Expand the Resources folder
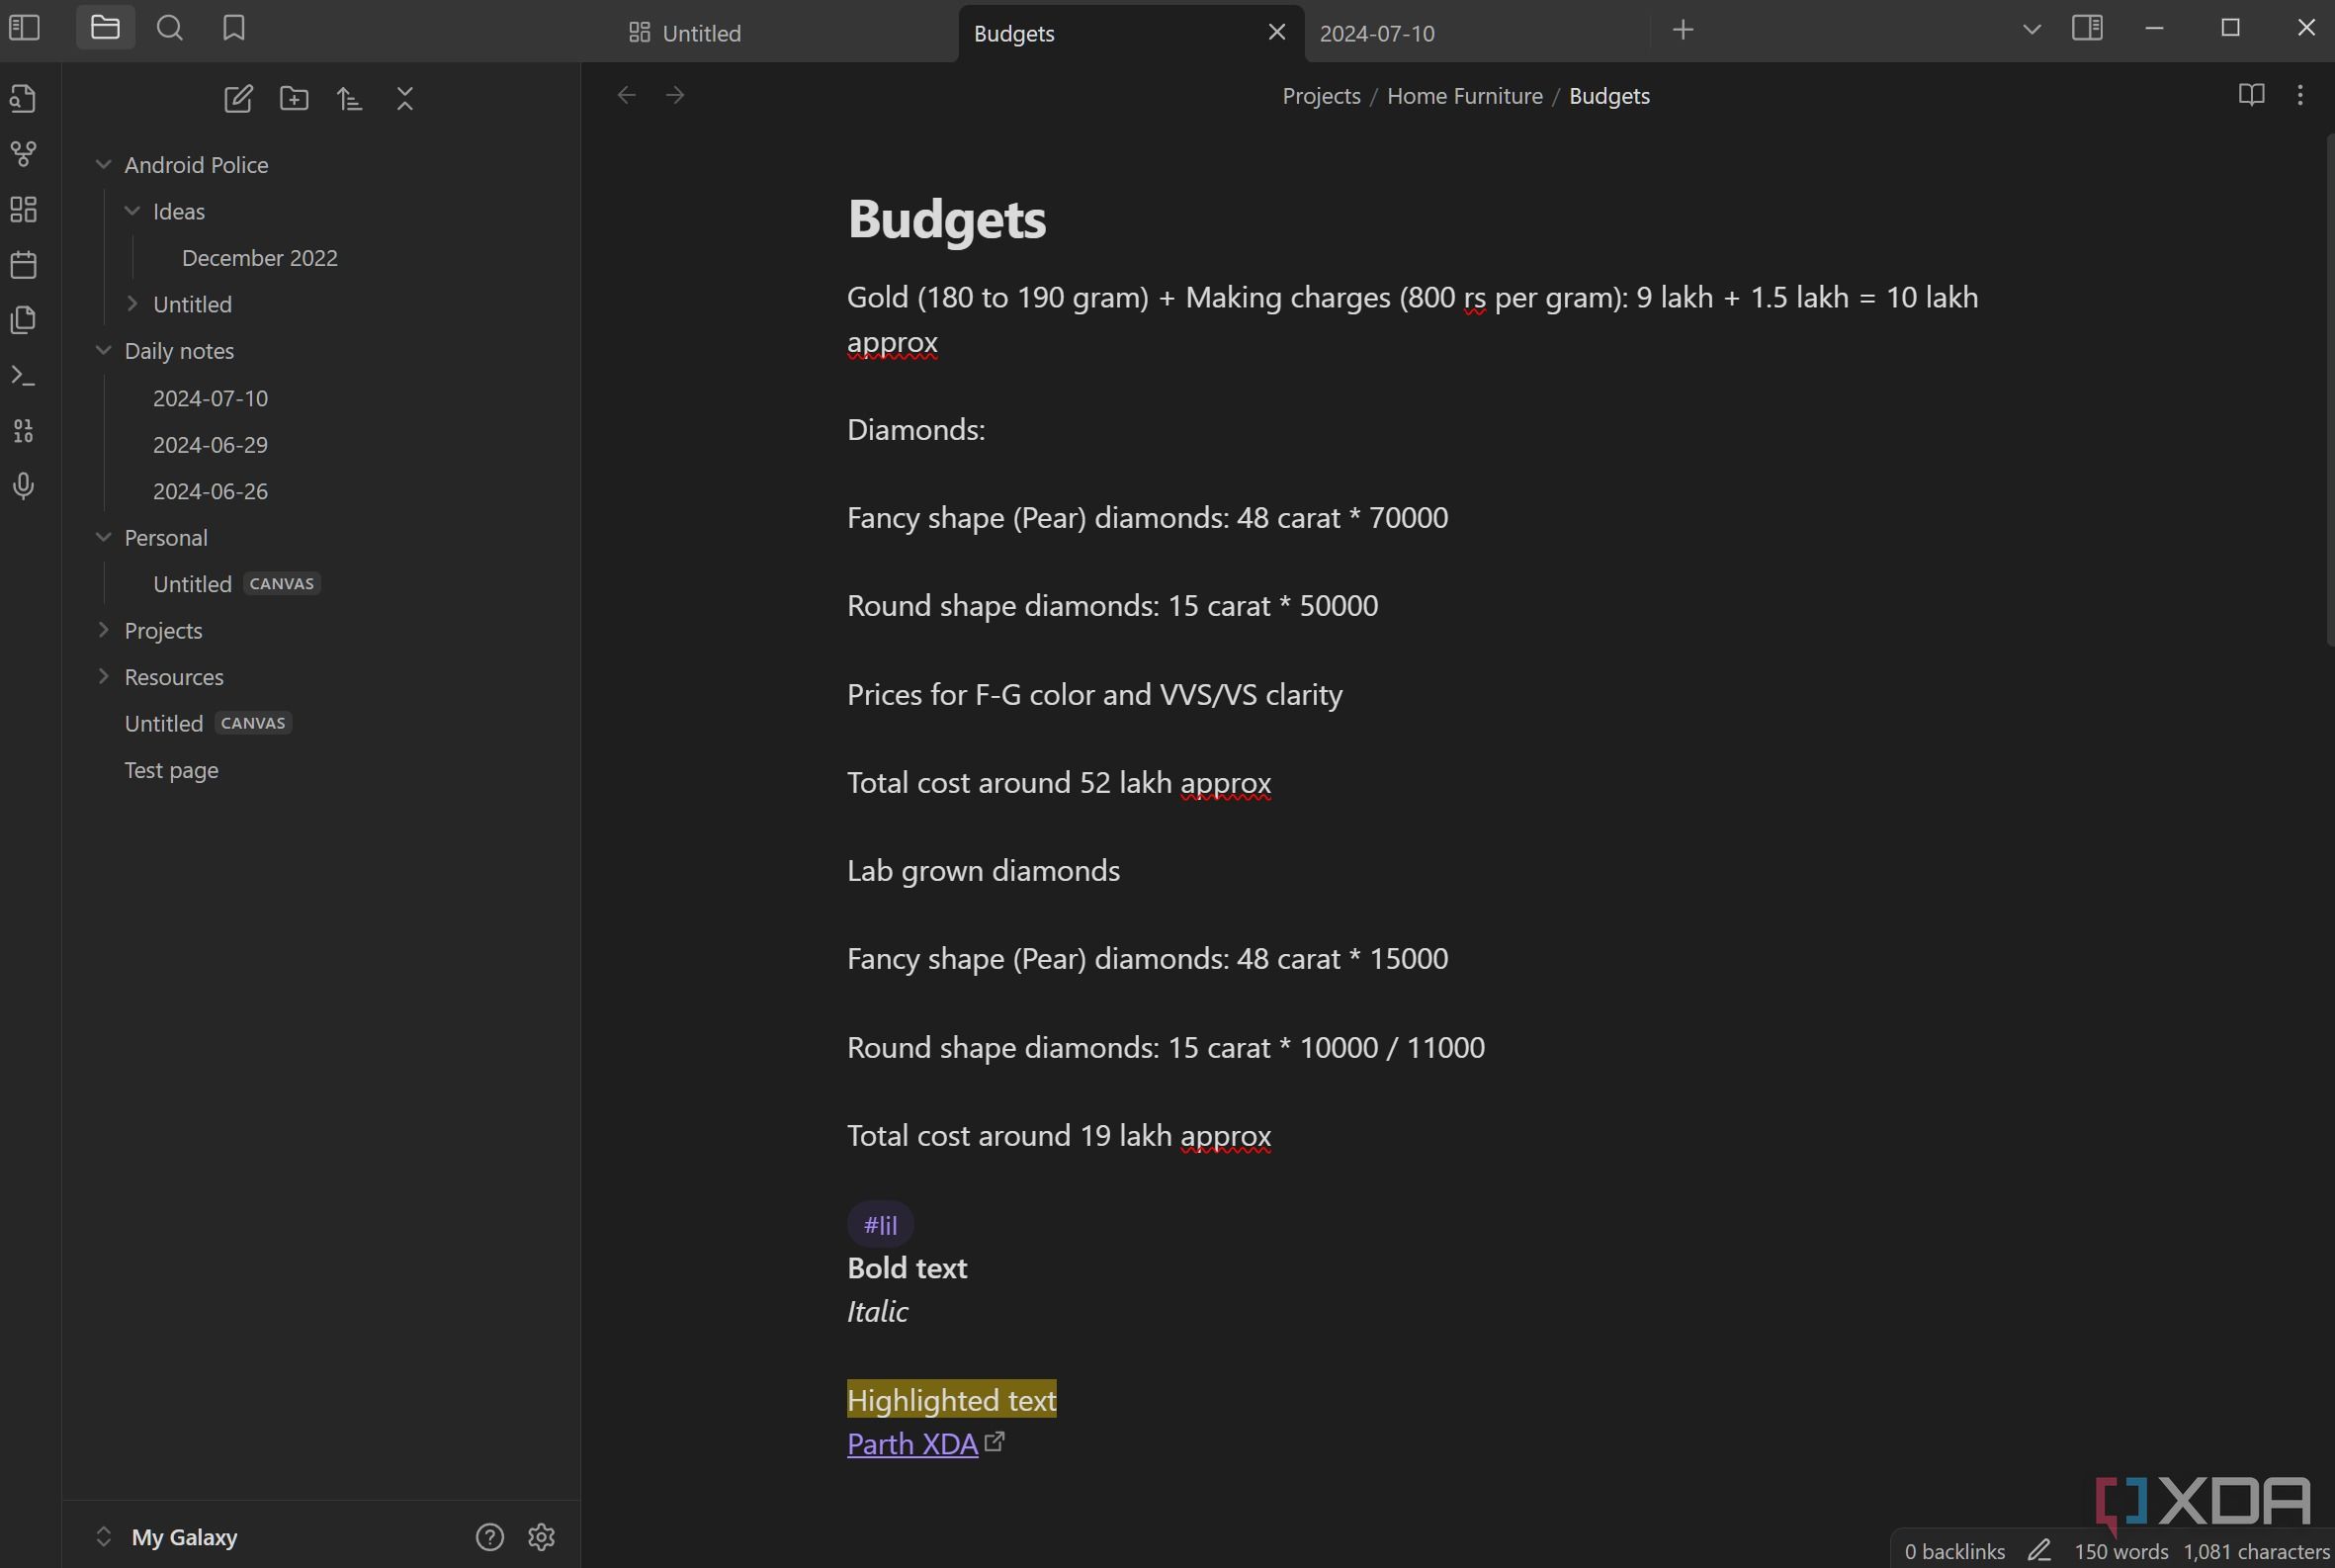 point(103,676)
